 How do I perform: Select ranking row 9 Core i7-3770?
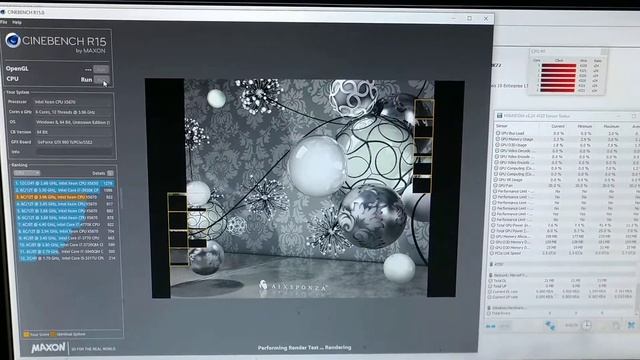pos(66,238)
